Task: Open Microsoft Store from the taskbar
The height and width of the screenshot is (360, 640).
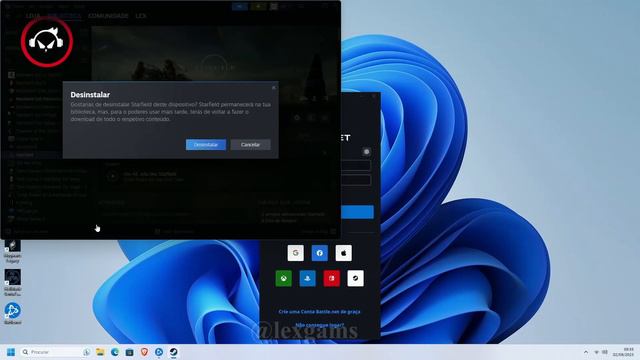Action: point(129,352)
